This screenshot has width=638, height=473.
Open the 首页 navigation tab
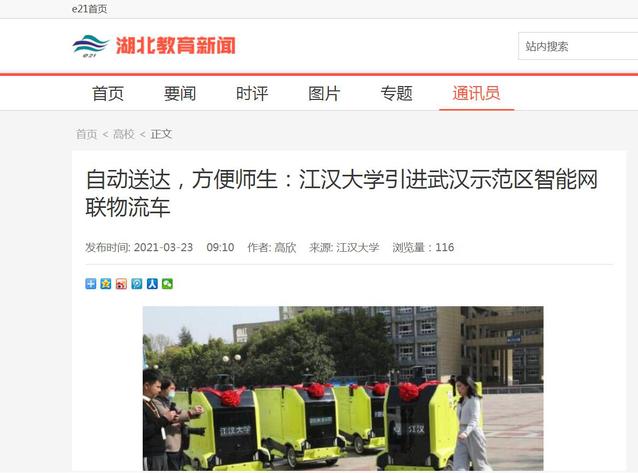click(108, 94)
